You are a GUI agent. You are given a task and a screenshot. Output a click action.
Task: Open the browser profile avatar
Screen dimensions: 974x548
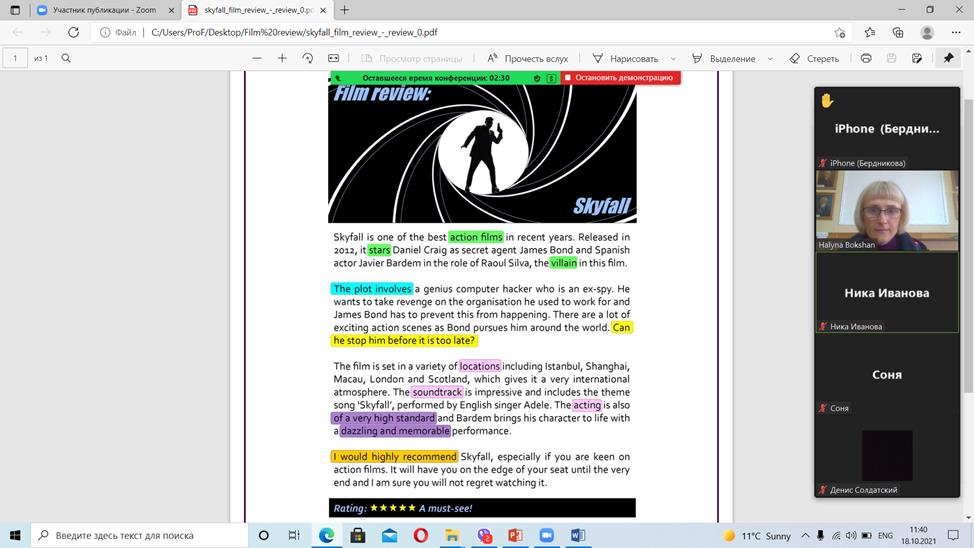click(927, 32)
